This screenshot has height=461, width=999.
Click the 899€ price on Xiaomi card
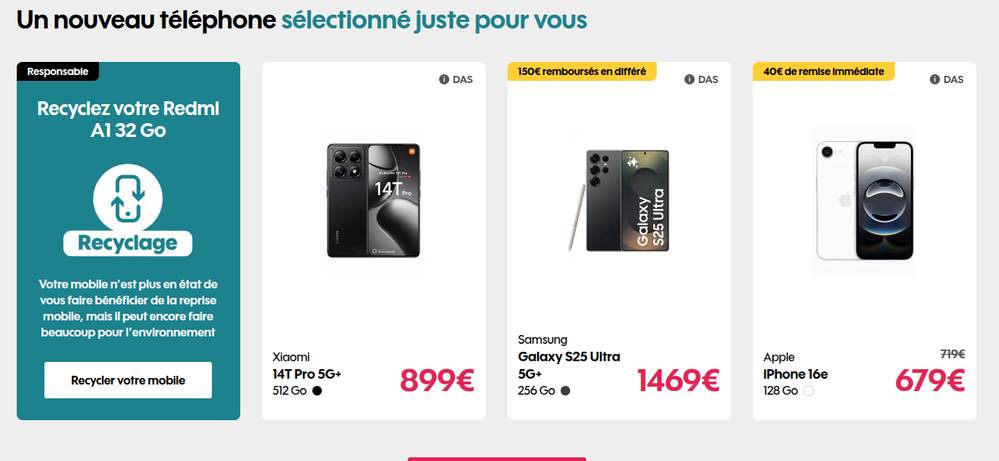click(x=437, y=380)
